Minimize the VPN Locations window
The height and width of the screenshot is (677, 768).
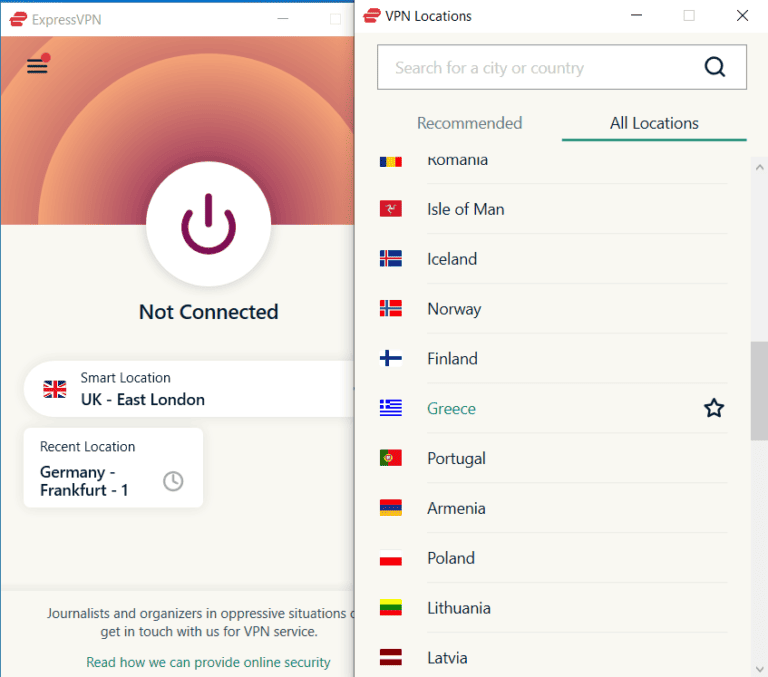(x=636, y=16)
